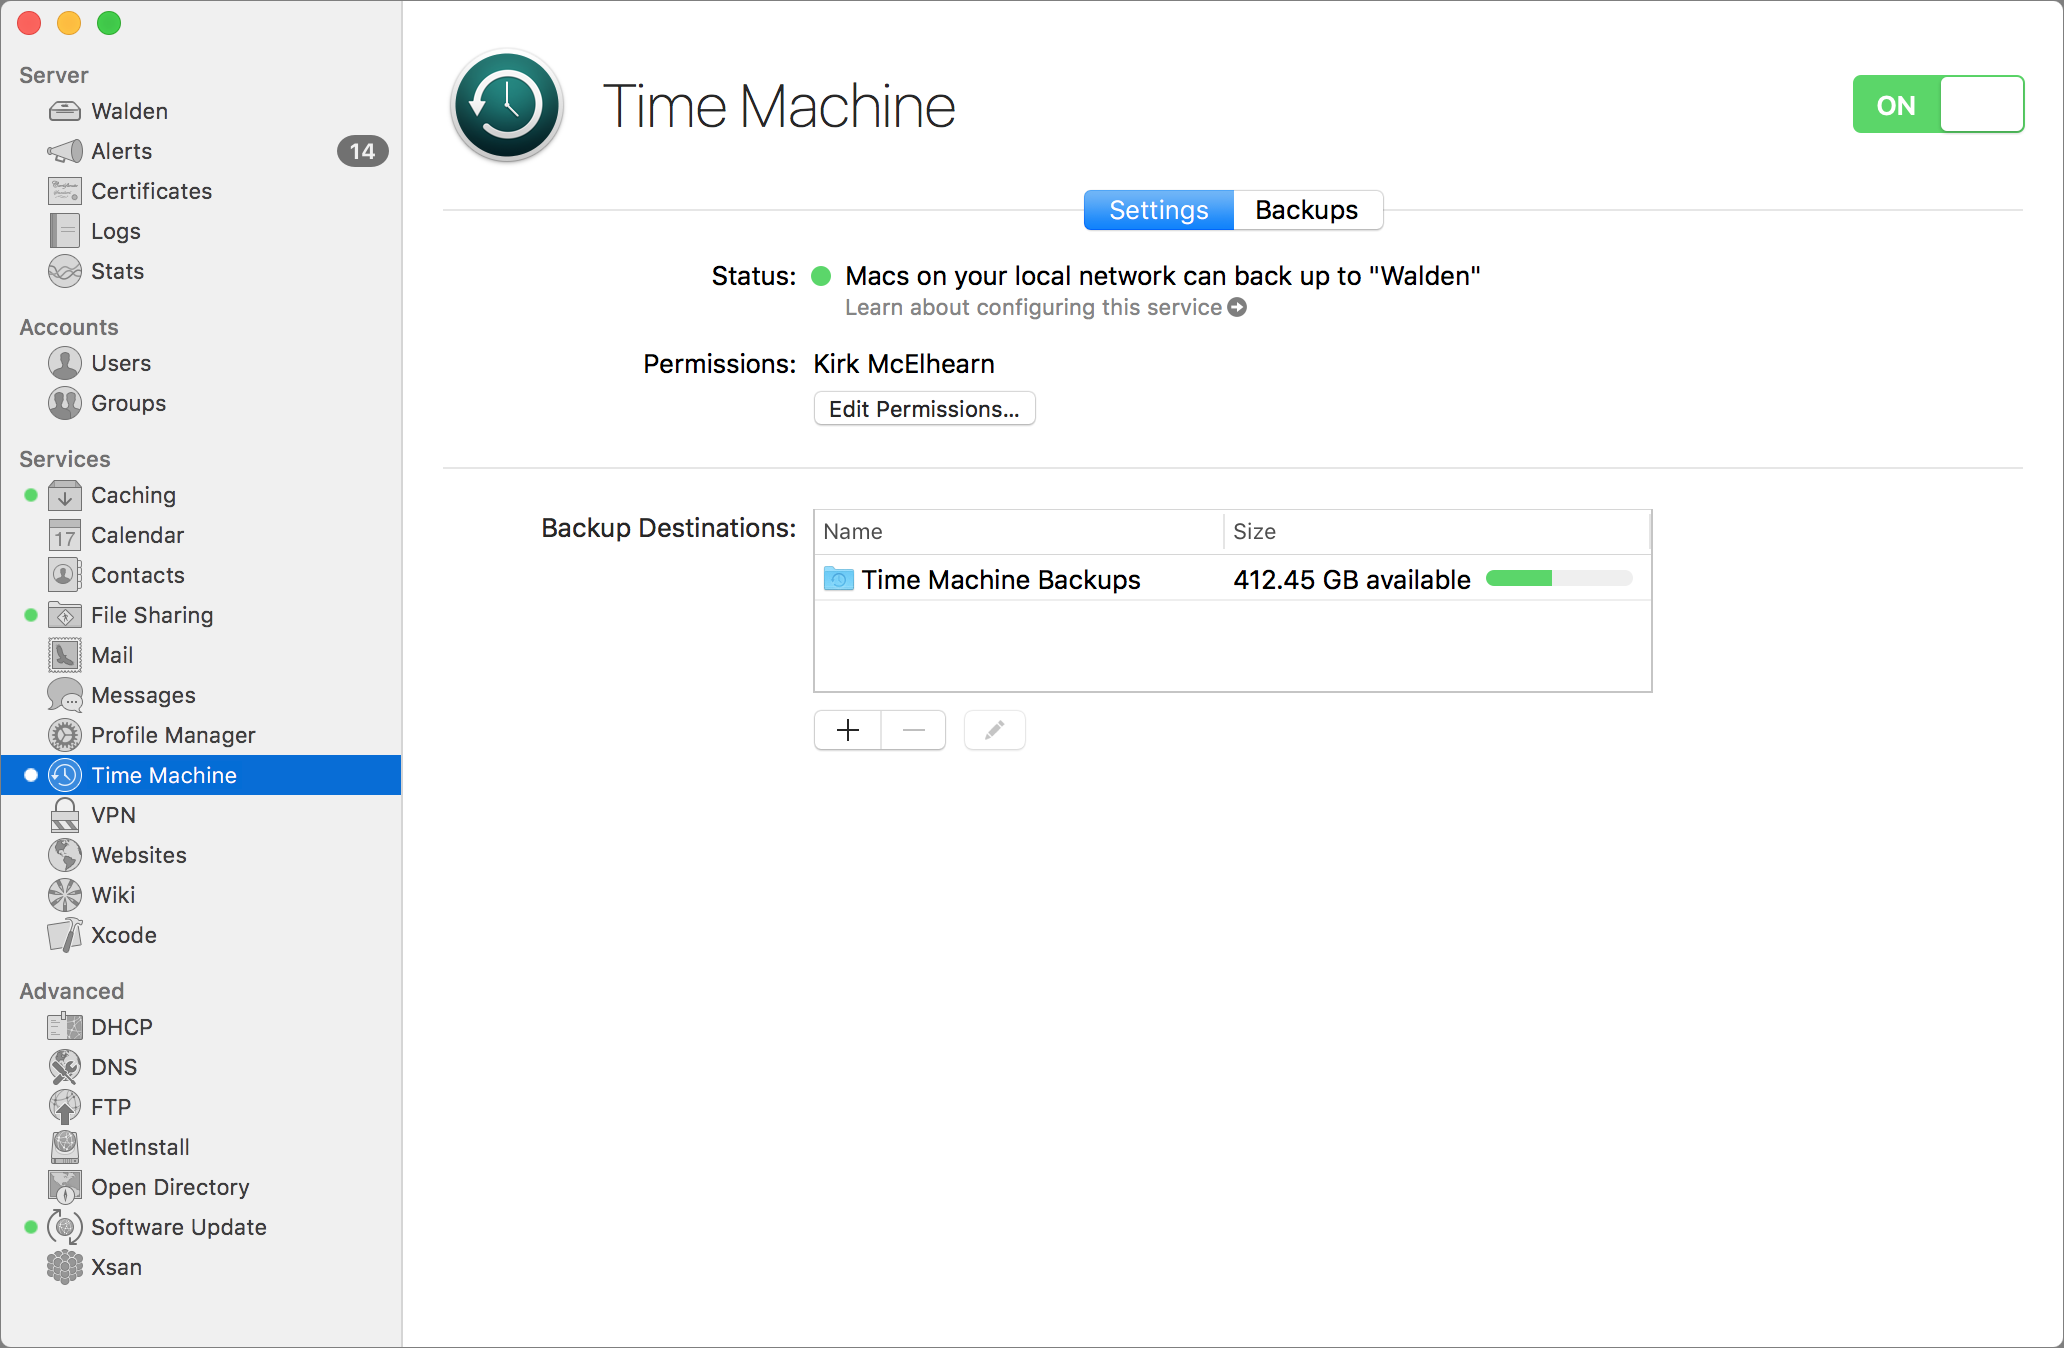
Task: Select Certificates icon in sidebar
Action: tap(65, 191)
